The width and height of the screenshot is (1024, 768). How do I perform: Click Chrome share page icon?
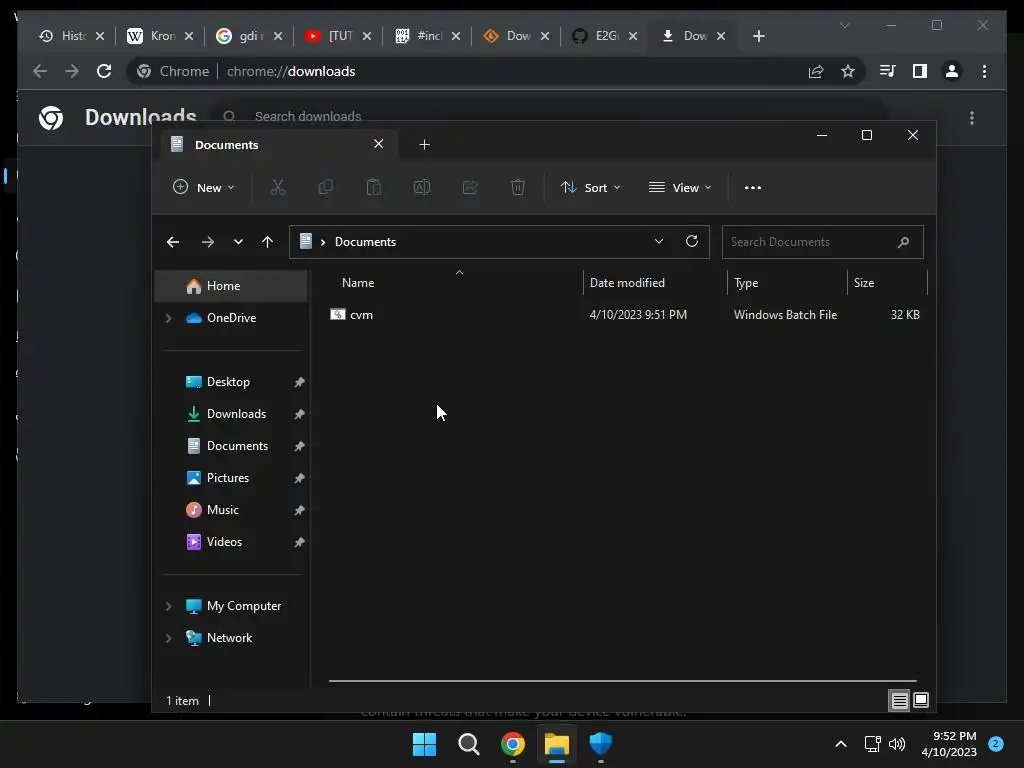[x=816, y=71]
